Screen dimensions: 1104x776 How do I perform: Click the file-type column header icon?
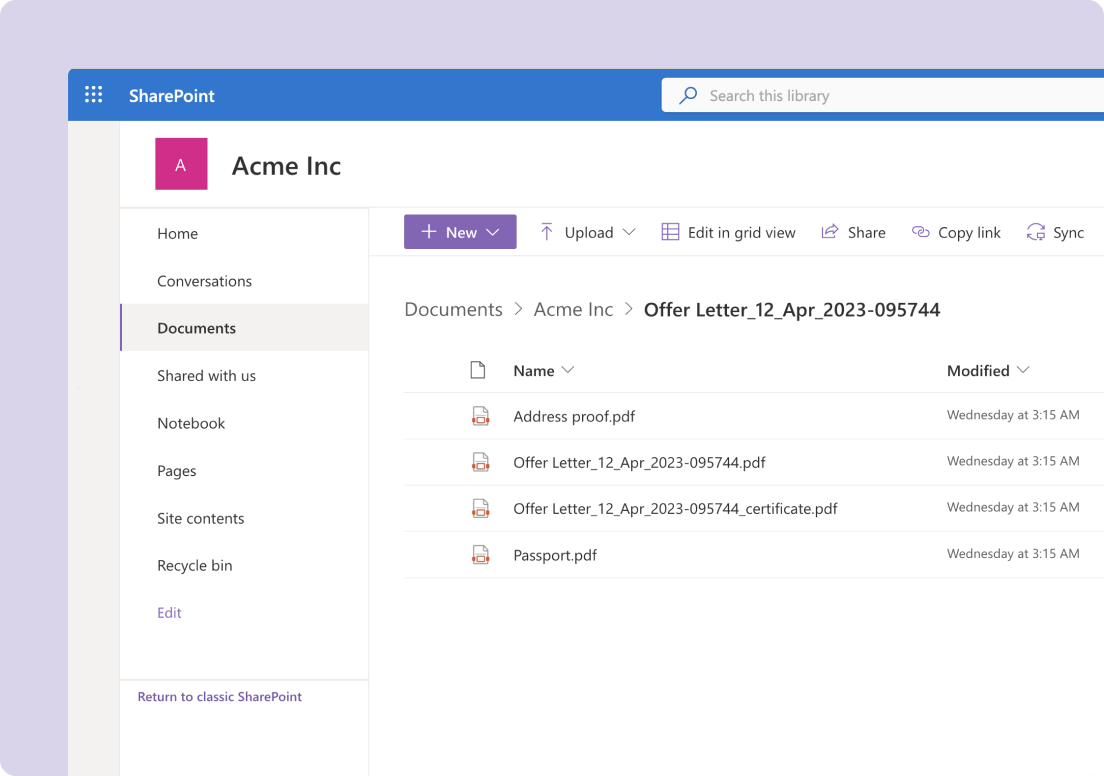(478, 369)
